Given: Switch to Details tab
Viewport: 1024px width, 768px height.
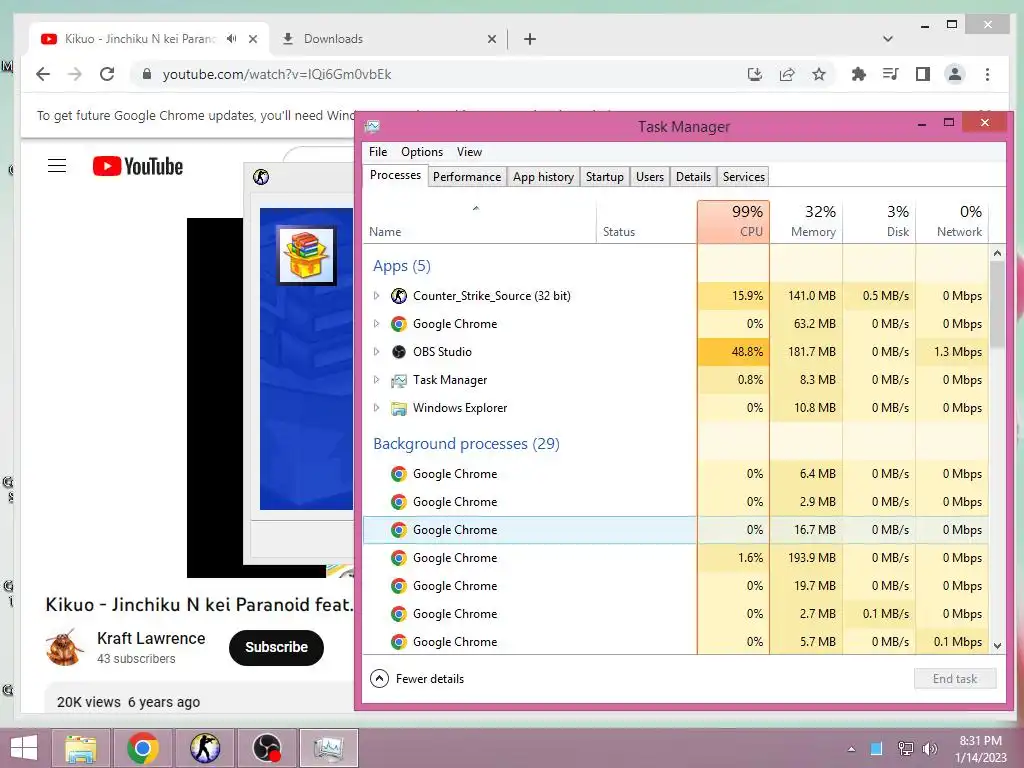Looking at the screenshot, I should (x=694, y=177).
